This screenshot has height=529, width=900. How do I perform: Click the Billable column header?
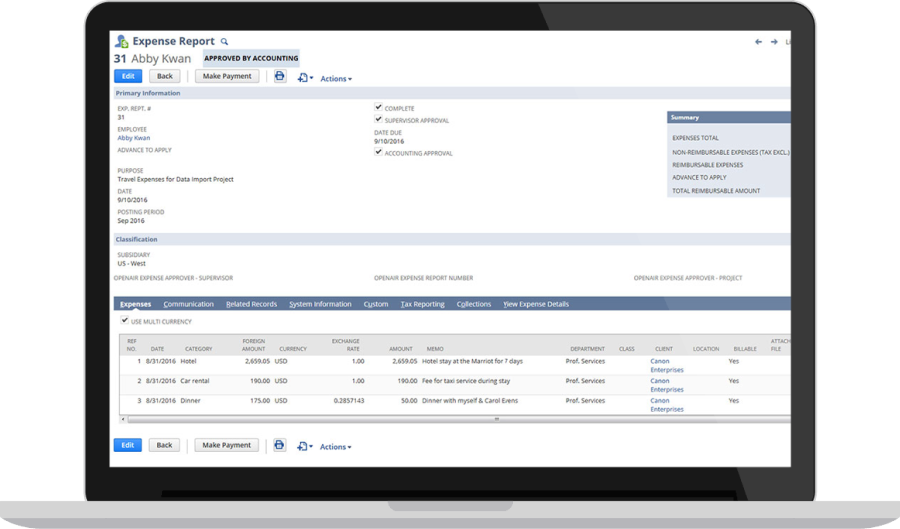click(x=744, y=349)
